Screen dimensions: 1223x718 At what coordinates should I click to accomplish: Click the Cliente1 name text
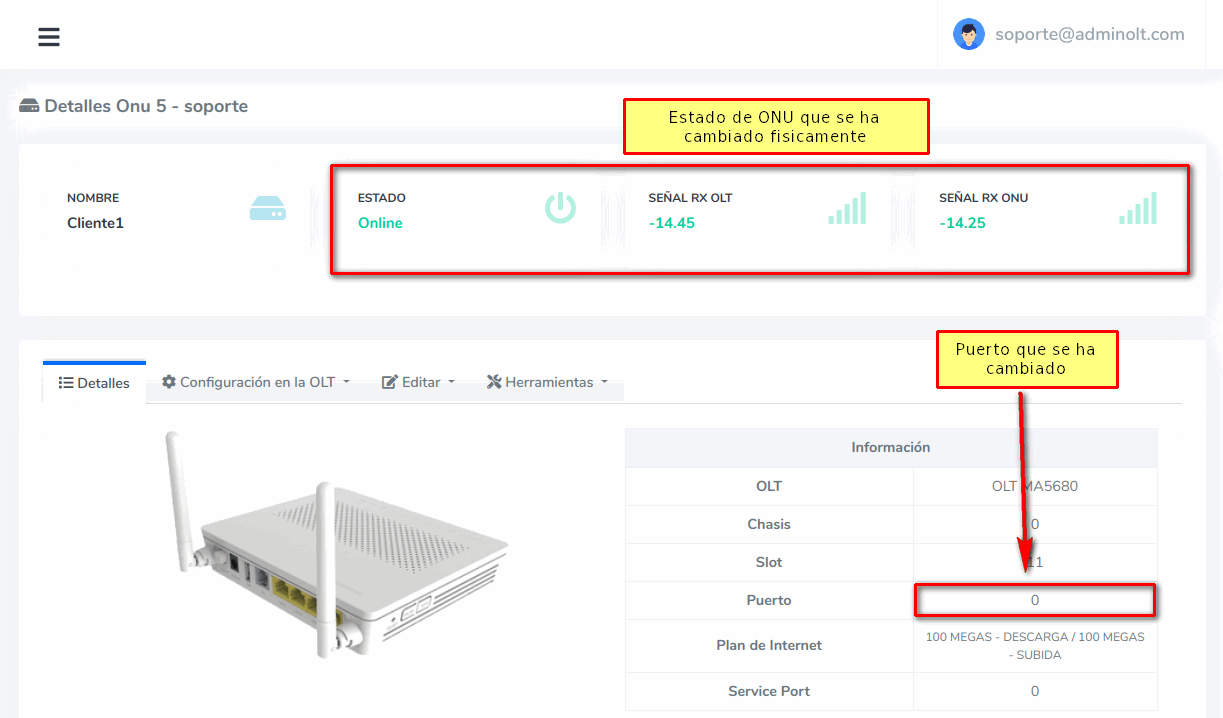point(95,223)
